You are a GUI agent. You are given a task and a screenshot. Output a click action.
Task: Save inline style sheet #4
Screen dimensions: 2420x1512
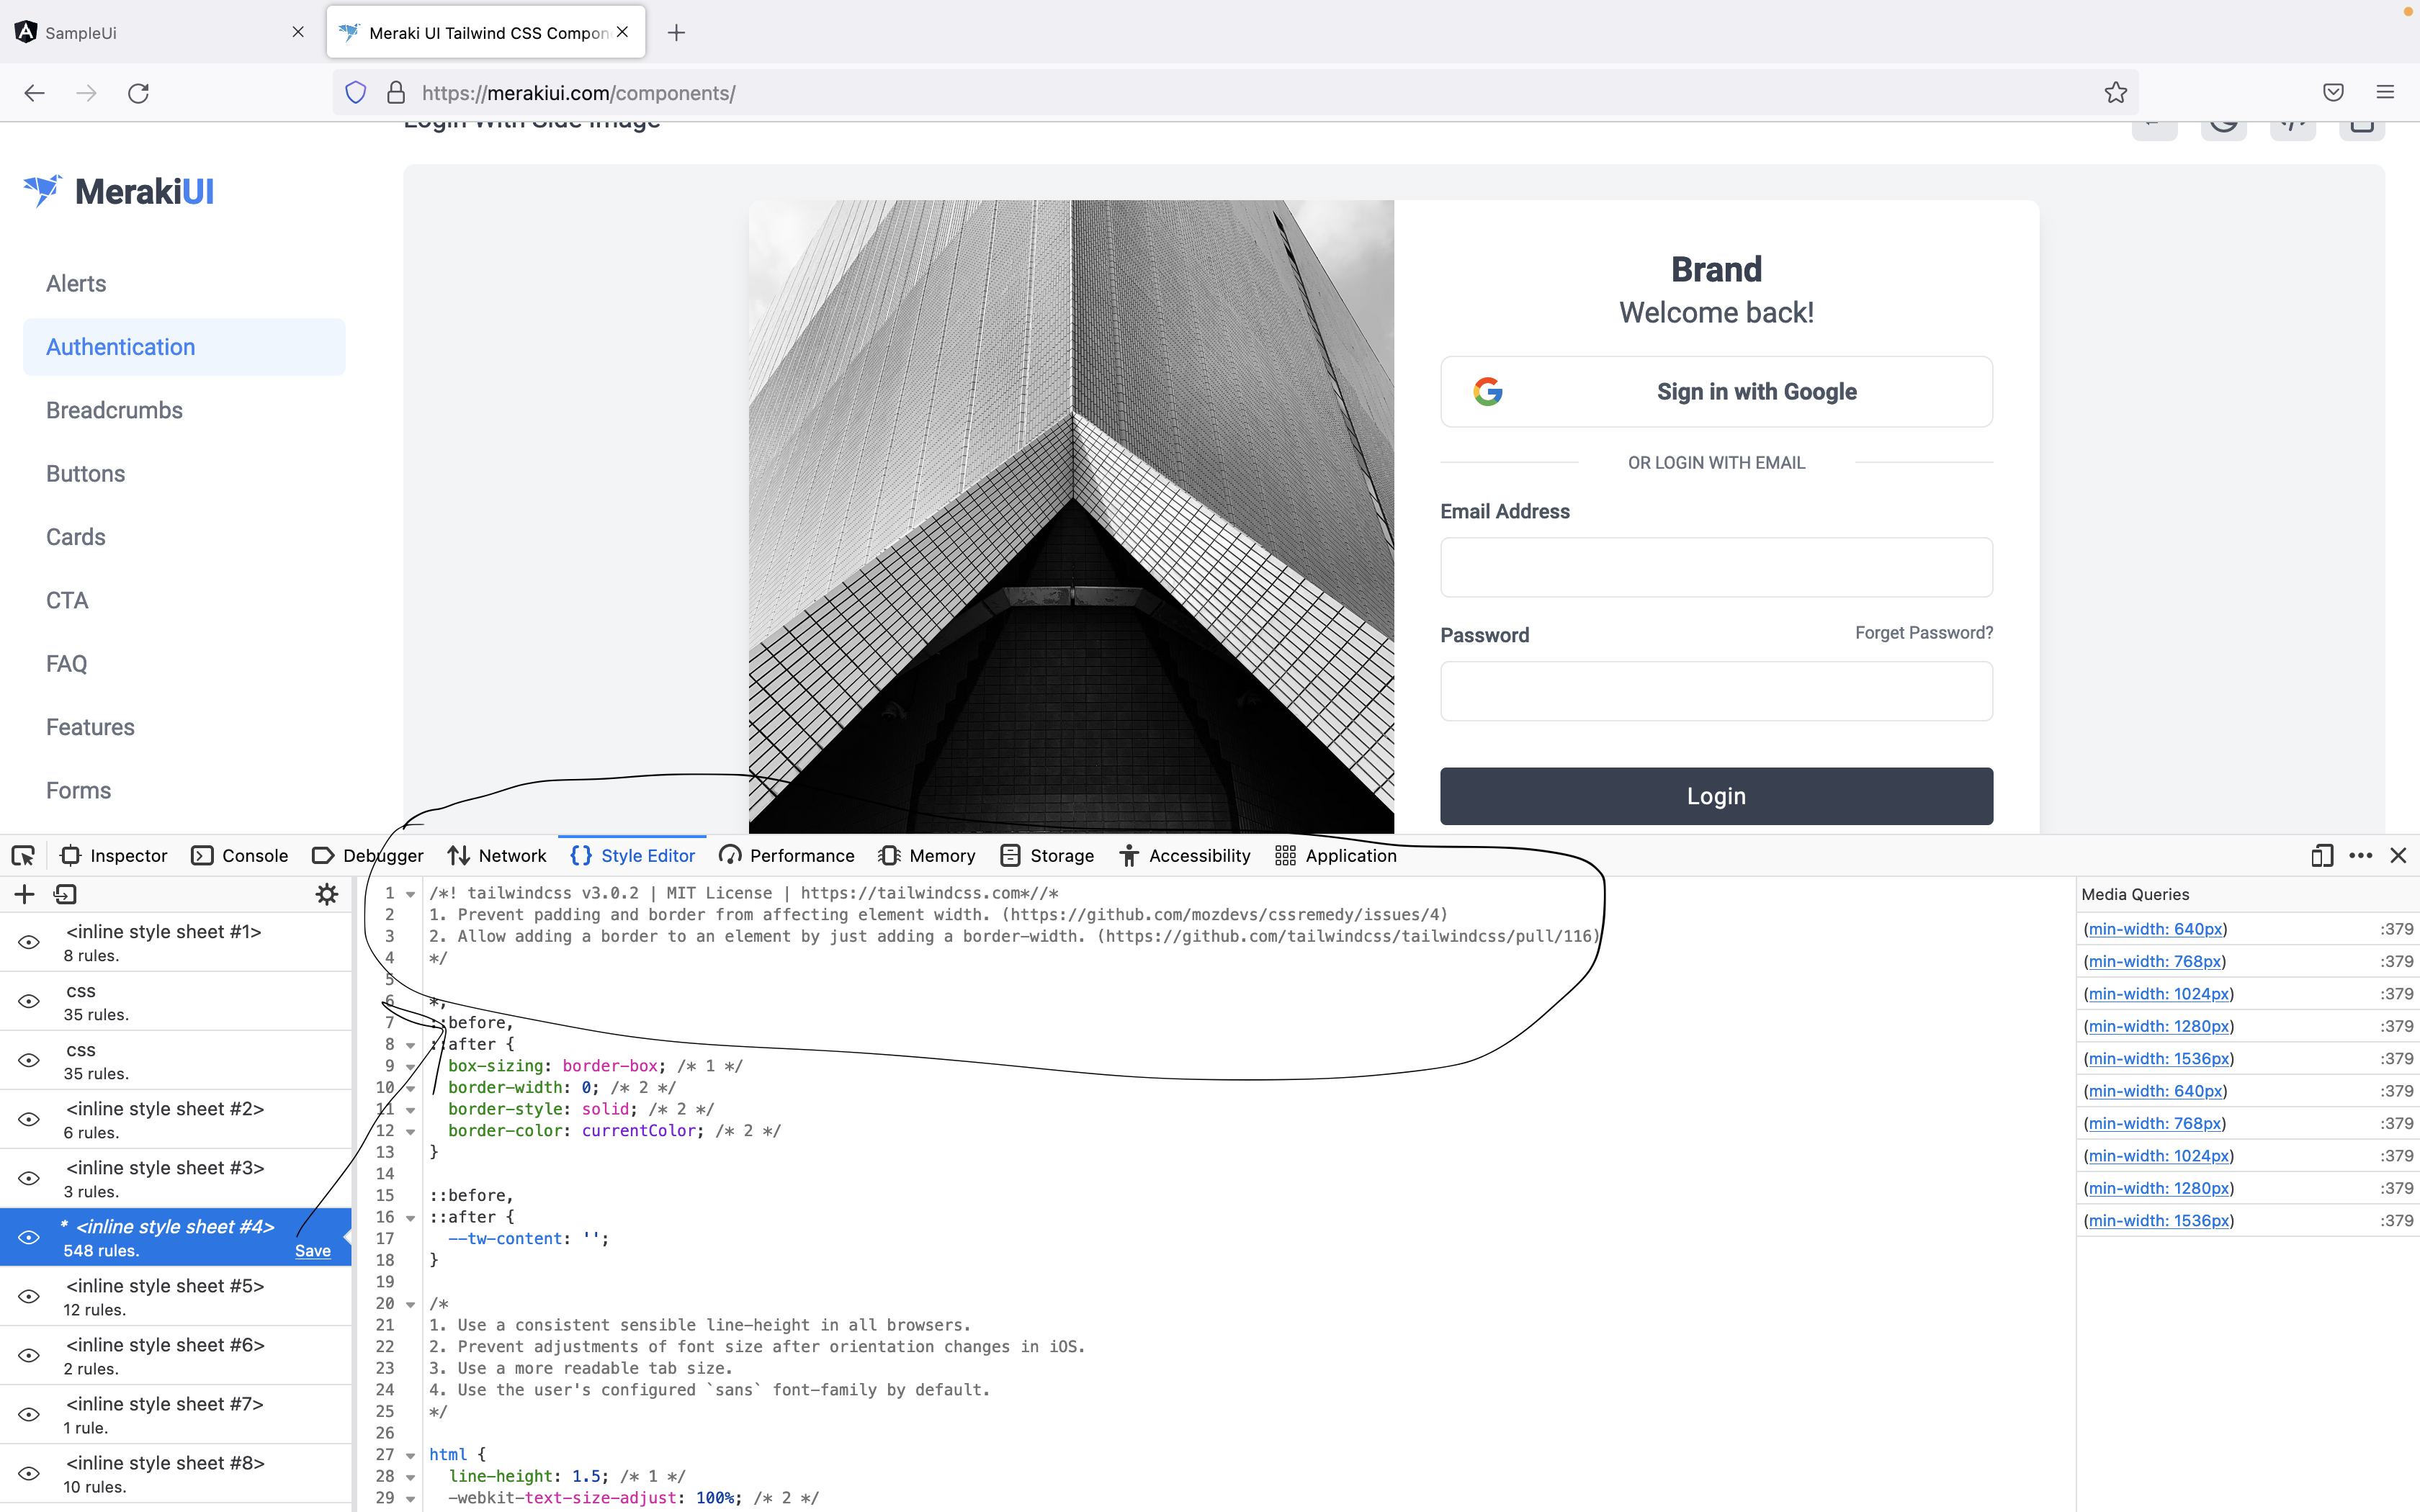coord(313,1251)
